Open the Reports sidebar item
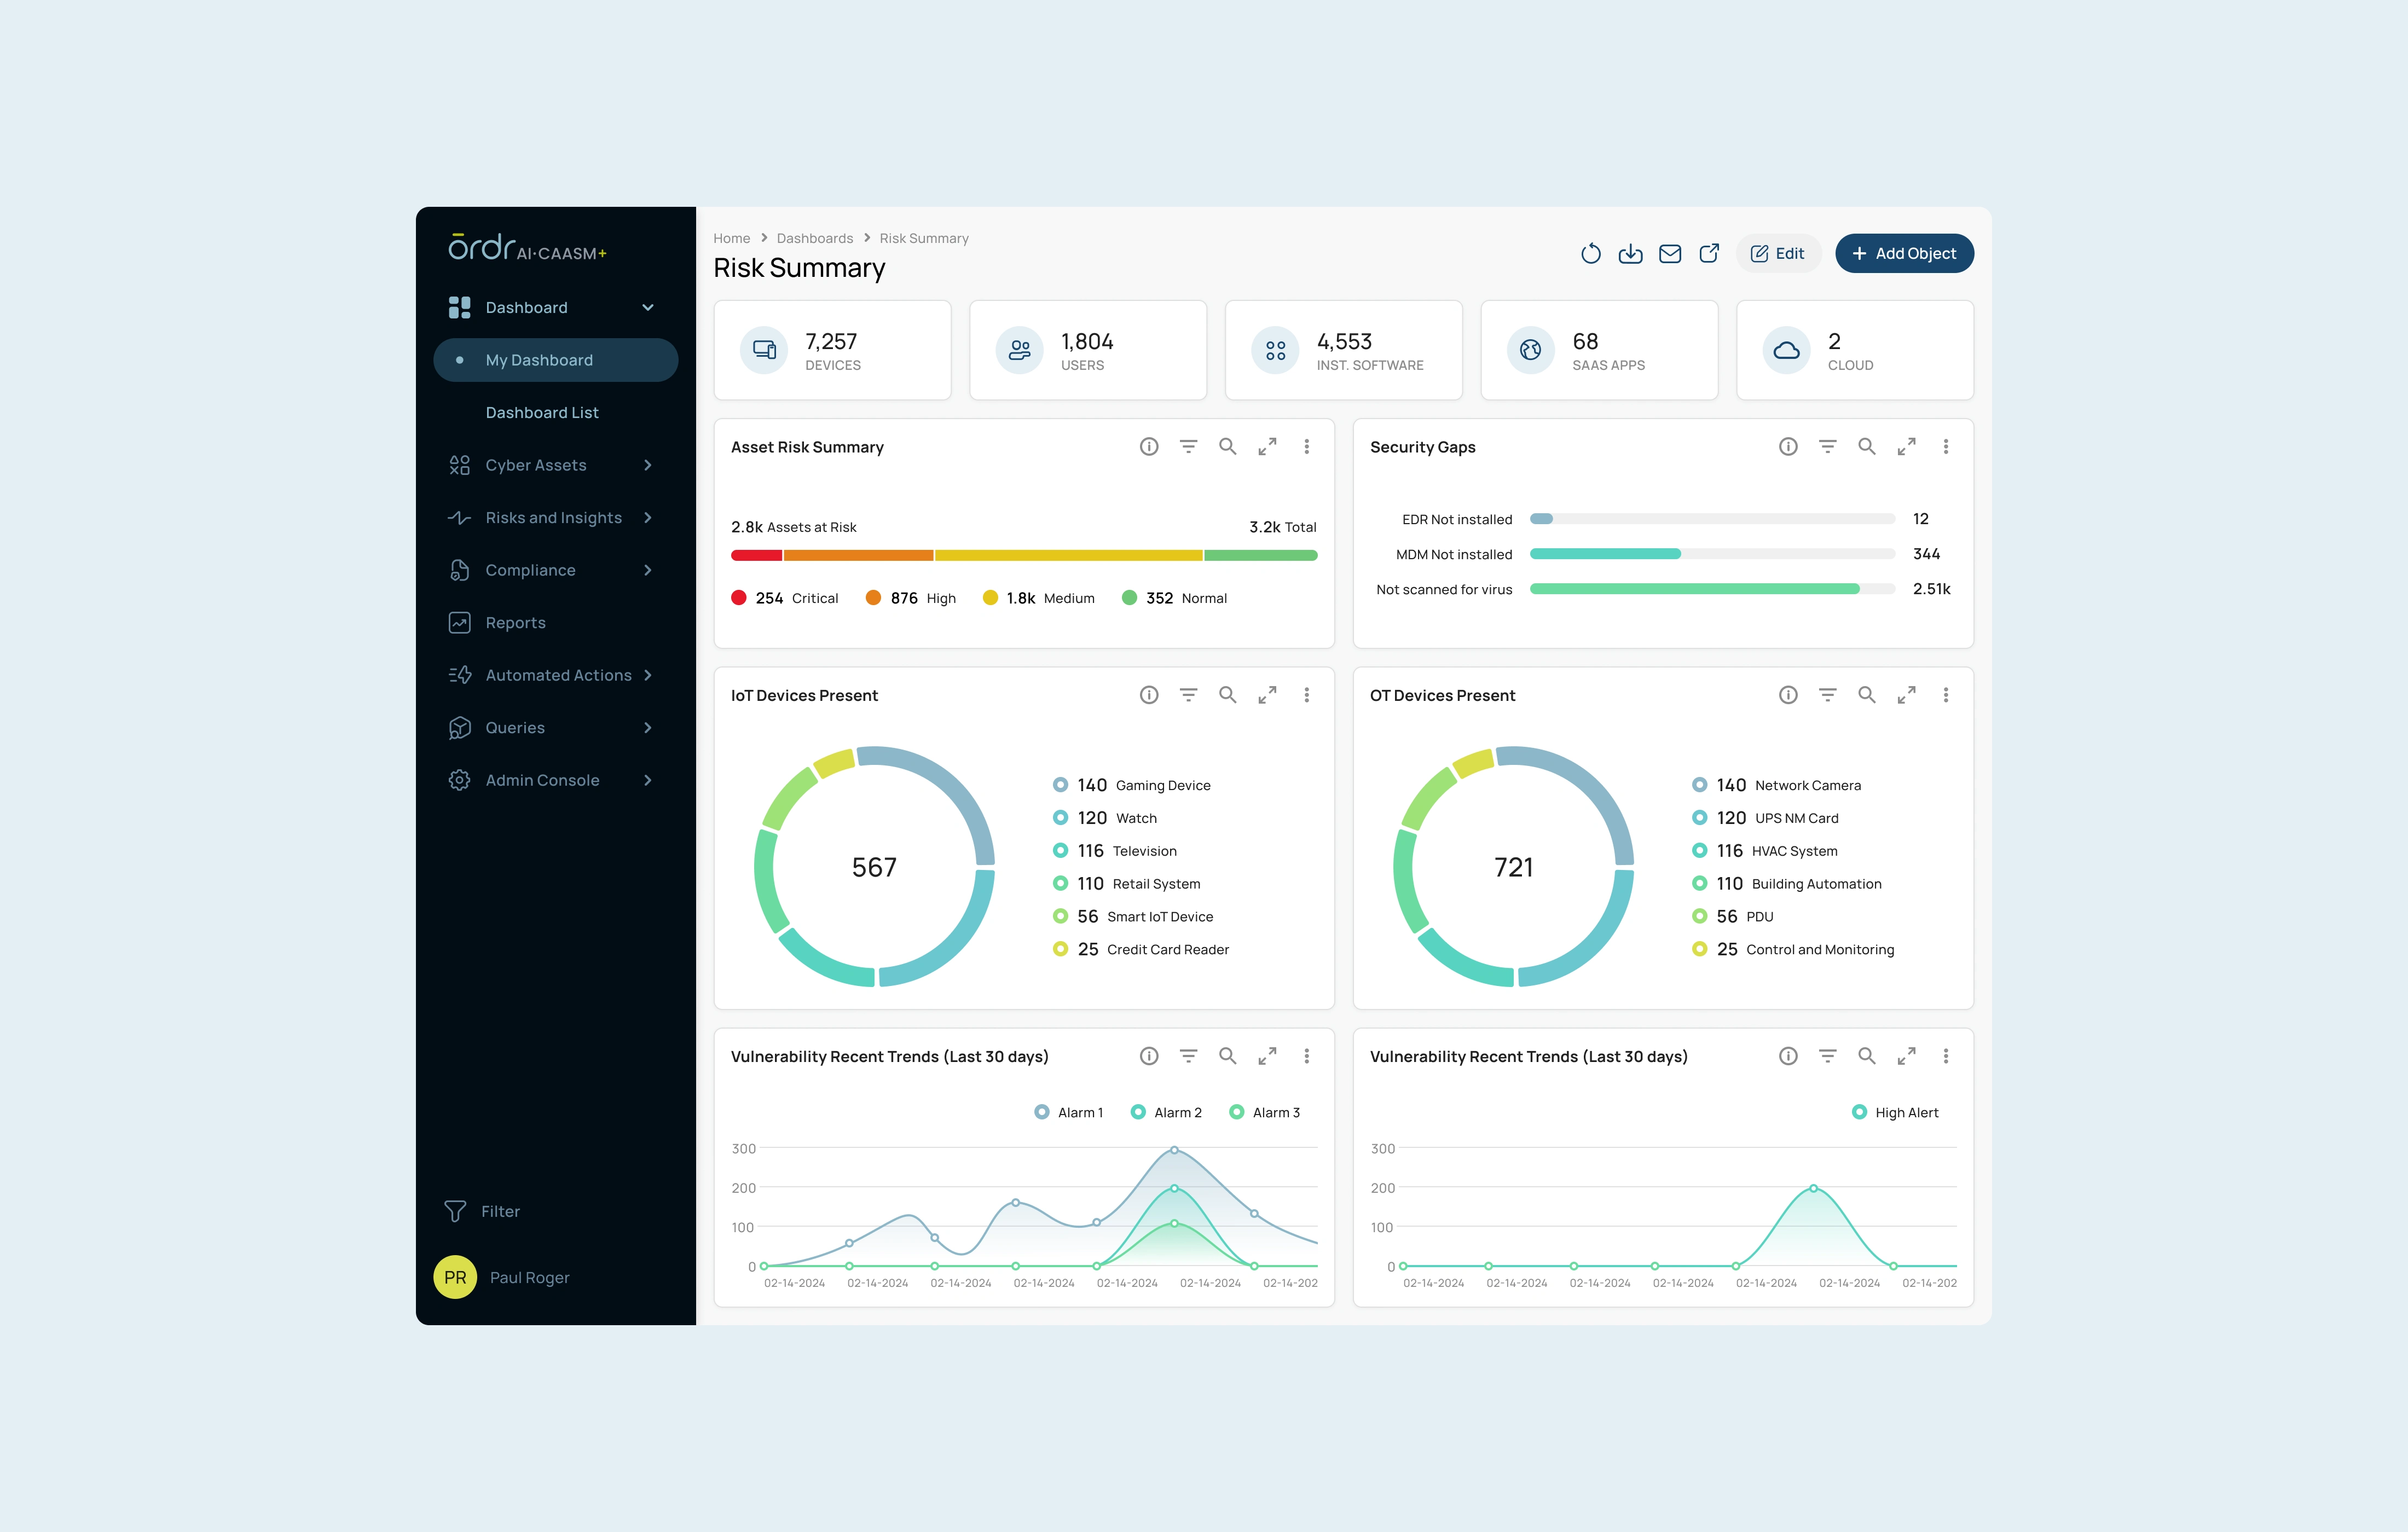Viewport: 2408px width, 1532px height. point(515,623)
